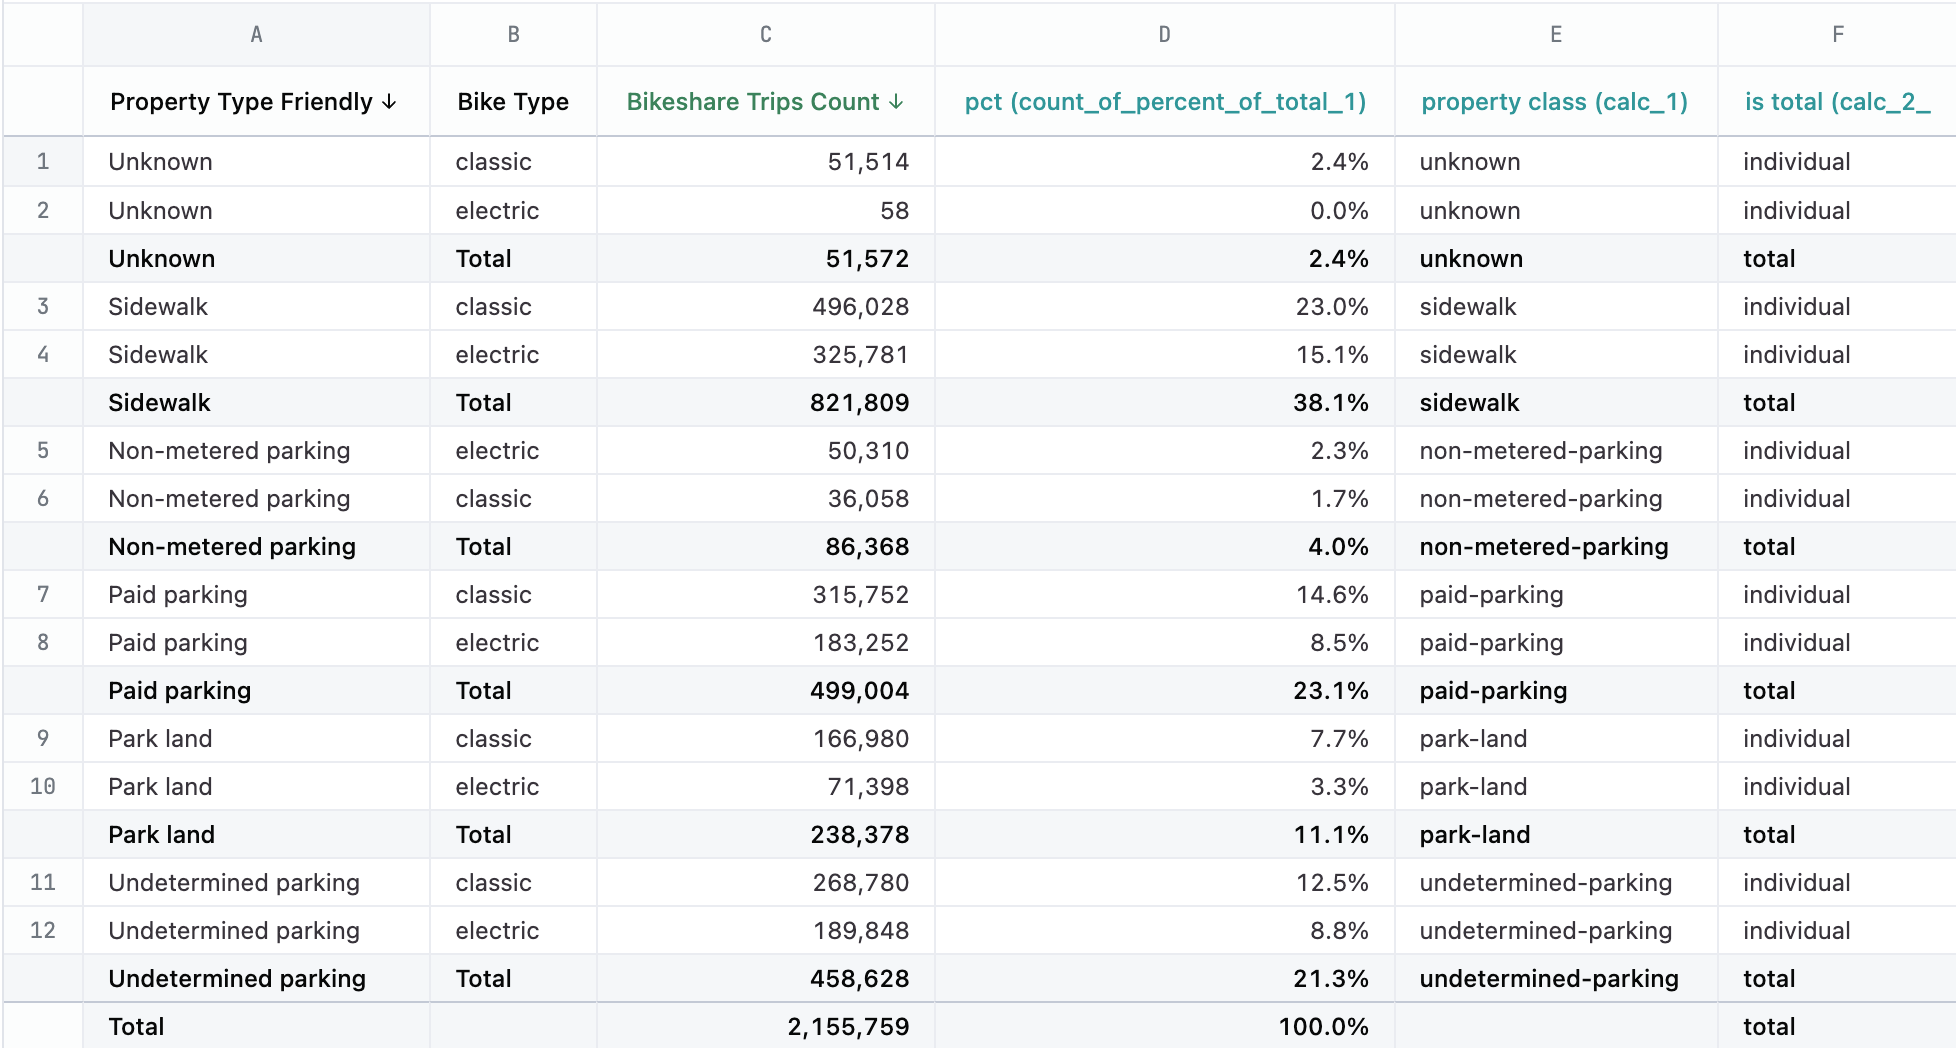Select row number 1
Viewport: 1956px width, 1048px height.
pos(43,162)
